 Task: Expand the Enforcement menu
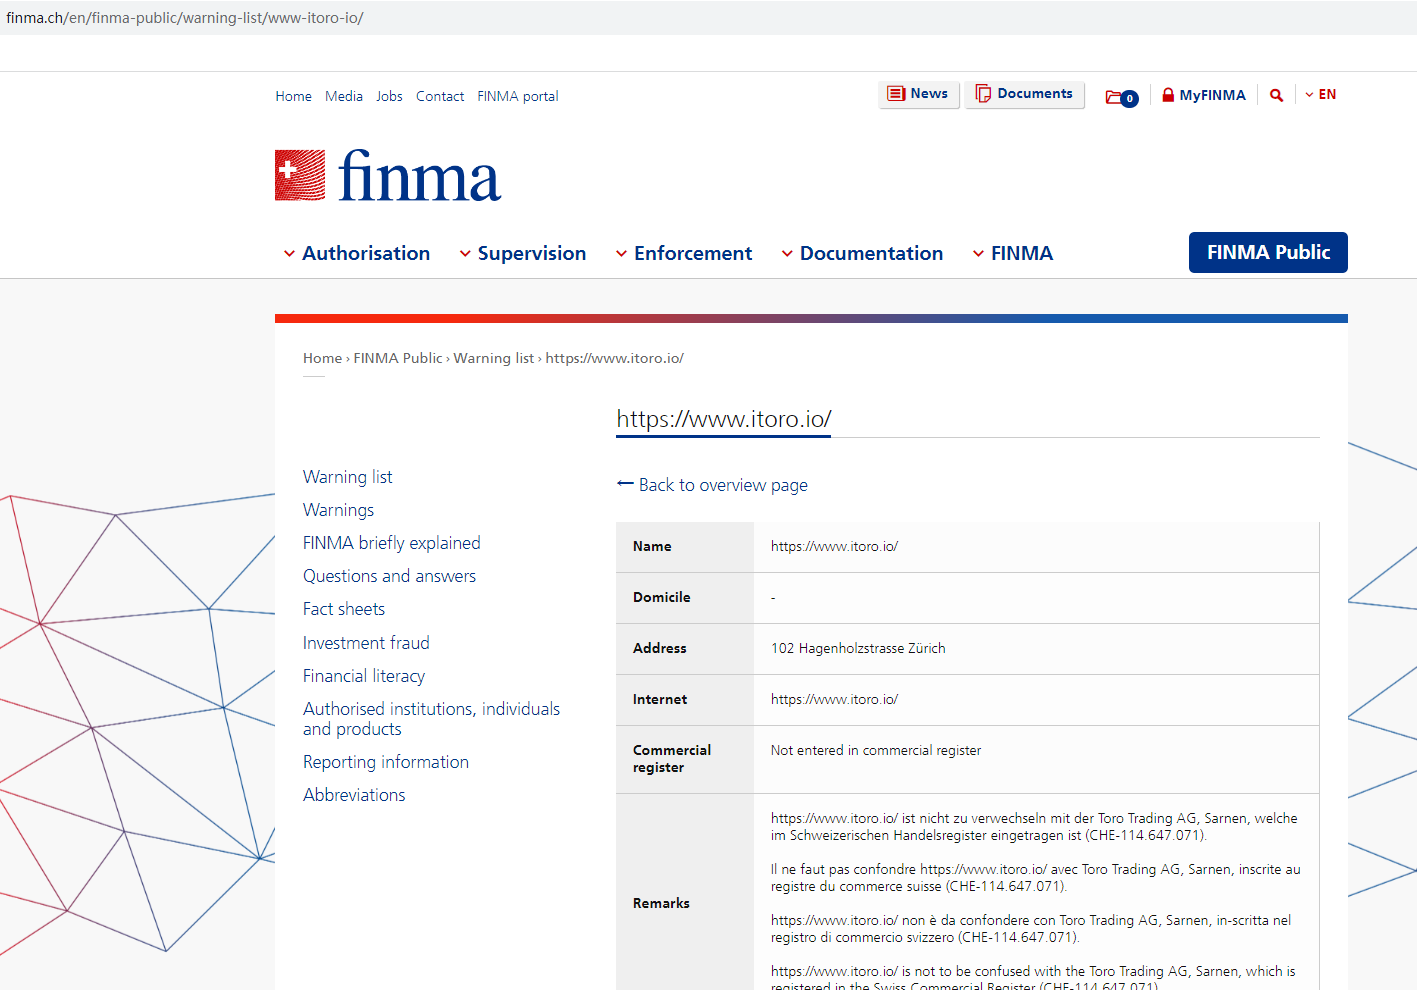coord(684,253)
